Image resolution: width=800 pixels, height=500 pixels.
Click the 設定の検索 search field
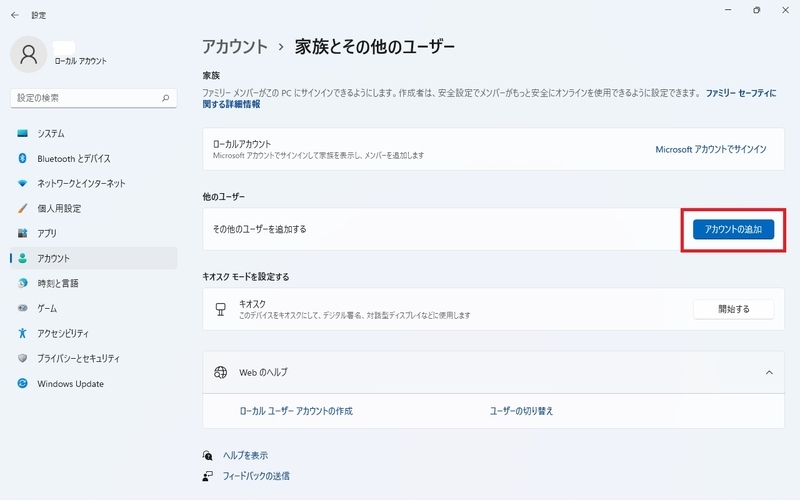pos(94,98)
